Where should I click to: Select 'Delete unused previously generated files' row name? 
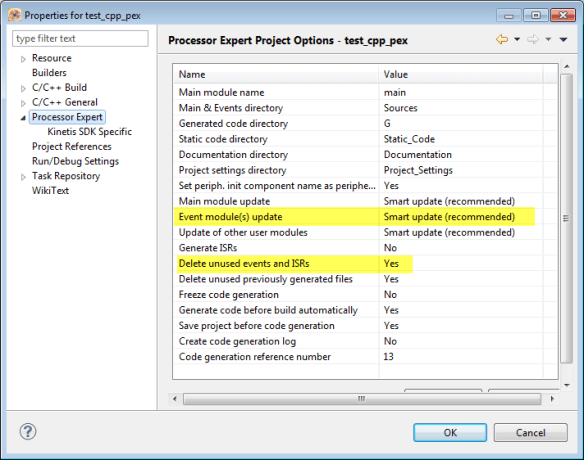pos(266,279)
